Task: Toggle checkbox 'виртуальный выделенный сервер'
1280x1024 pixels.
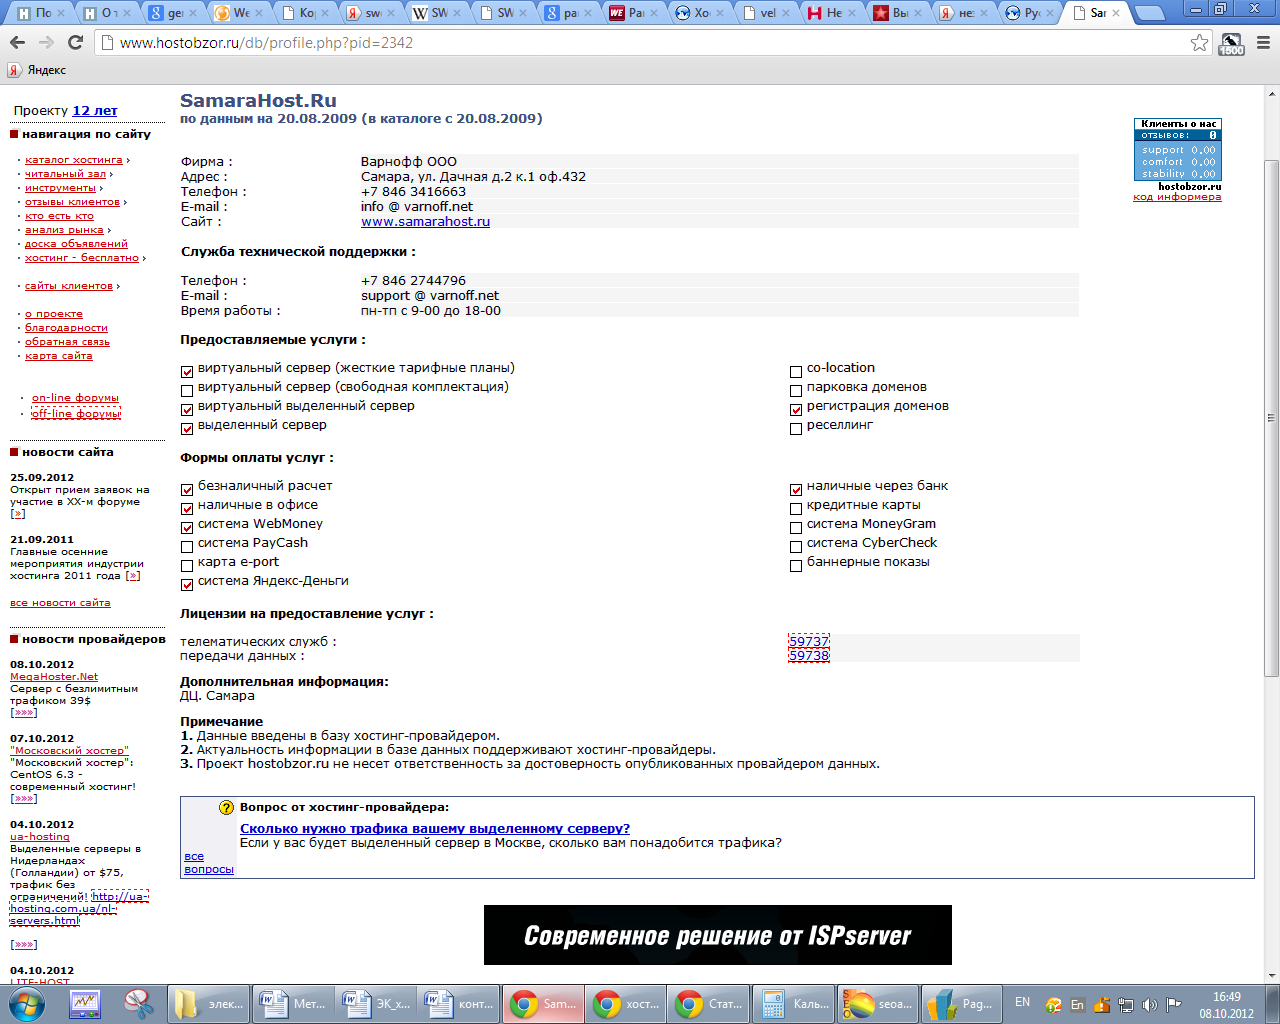Action: pyautogui.click(x=187, y=410)
